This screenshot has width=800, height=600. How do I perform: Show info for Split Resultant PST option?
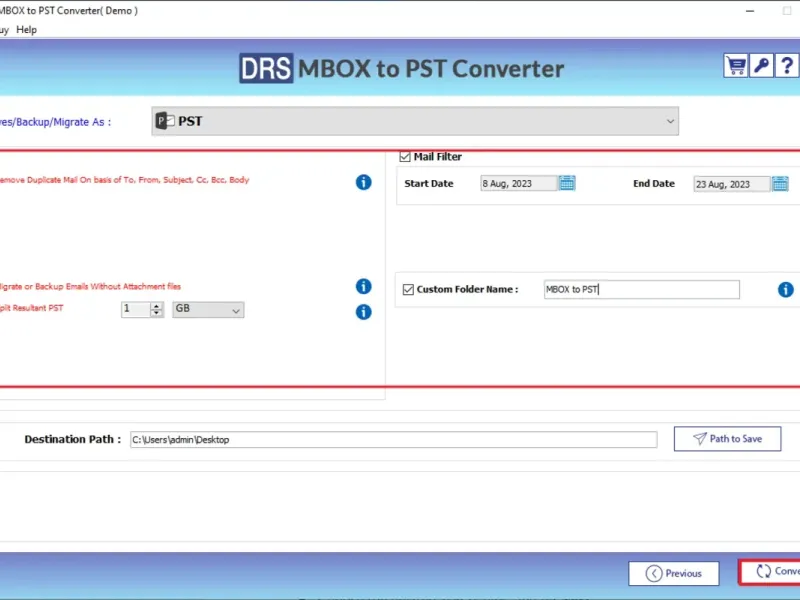363,312
